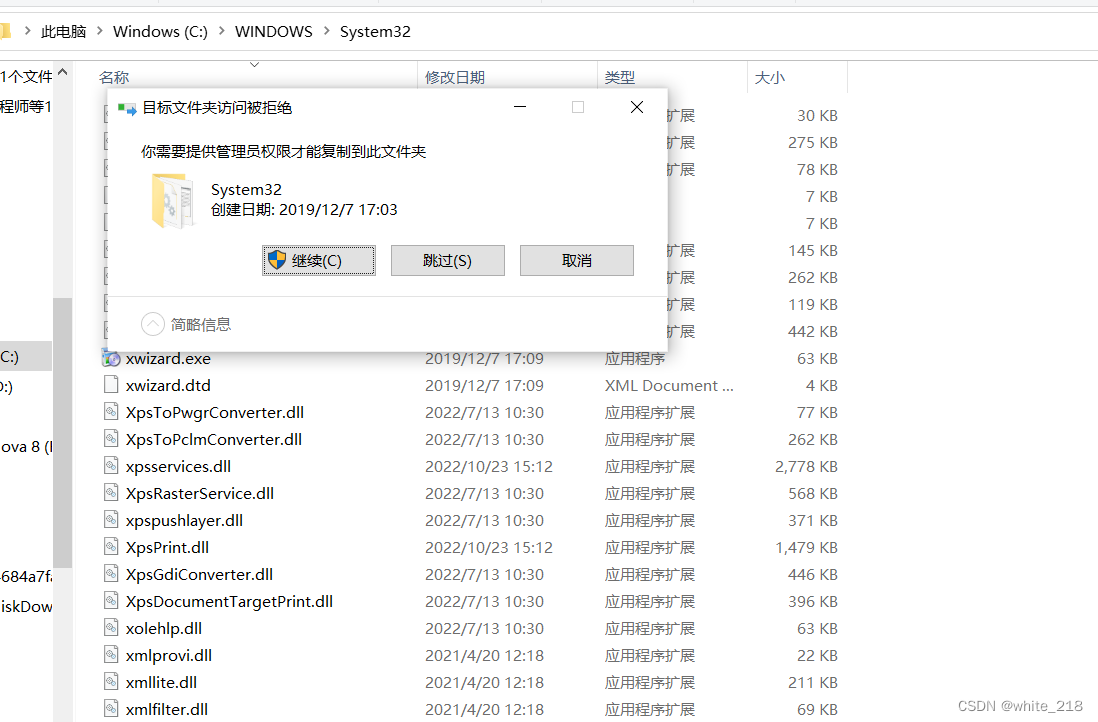
Task: Select xmlprovi.dll file icon
Action: coord(111,655)
